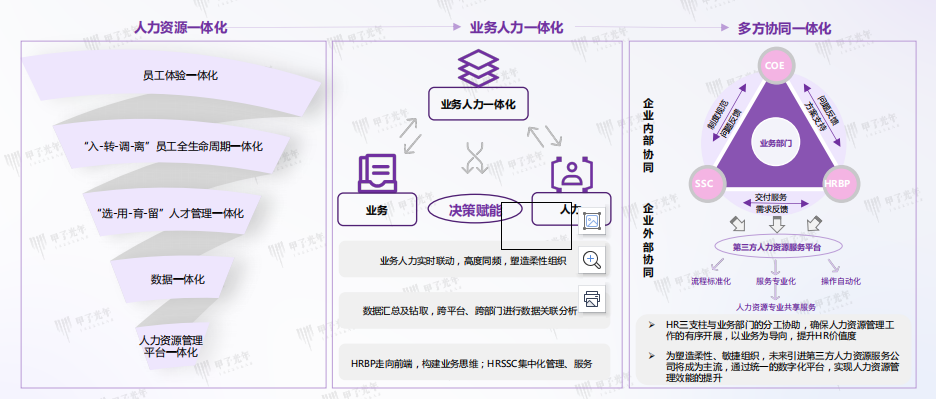The height and width of the screenshot is (399, 936).
Task: Click the 操作自动化 label
Action: [840, 281]
